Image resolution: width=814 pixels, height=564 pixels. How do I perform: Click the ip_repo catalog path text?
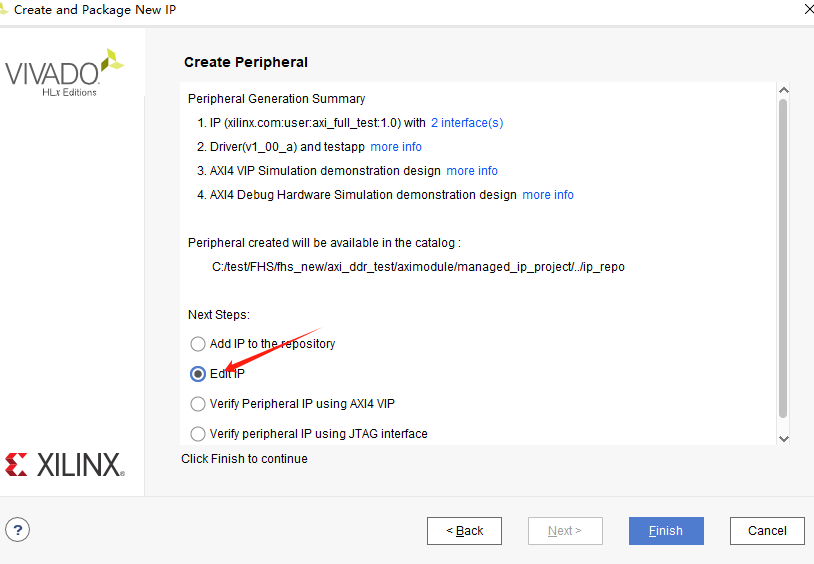coord(418,267)
